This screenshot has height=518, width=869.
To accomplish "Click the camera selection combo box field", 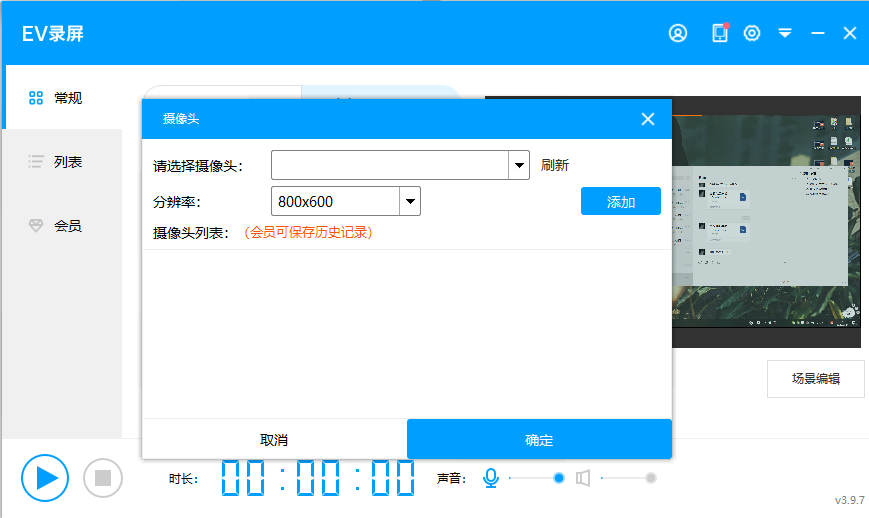I will tap(390, 165).
